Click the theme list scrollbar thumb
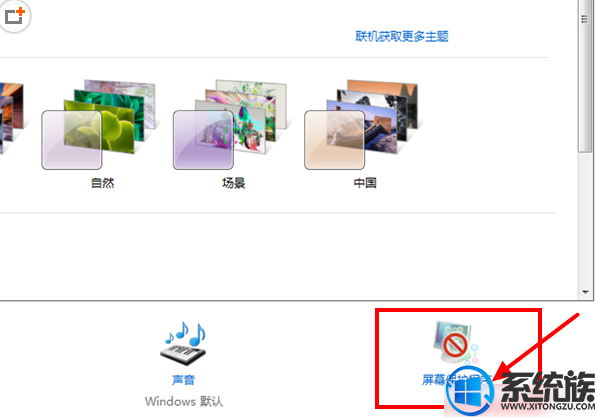This screenshot has height=419, width=595. tap(585, 76)
